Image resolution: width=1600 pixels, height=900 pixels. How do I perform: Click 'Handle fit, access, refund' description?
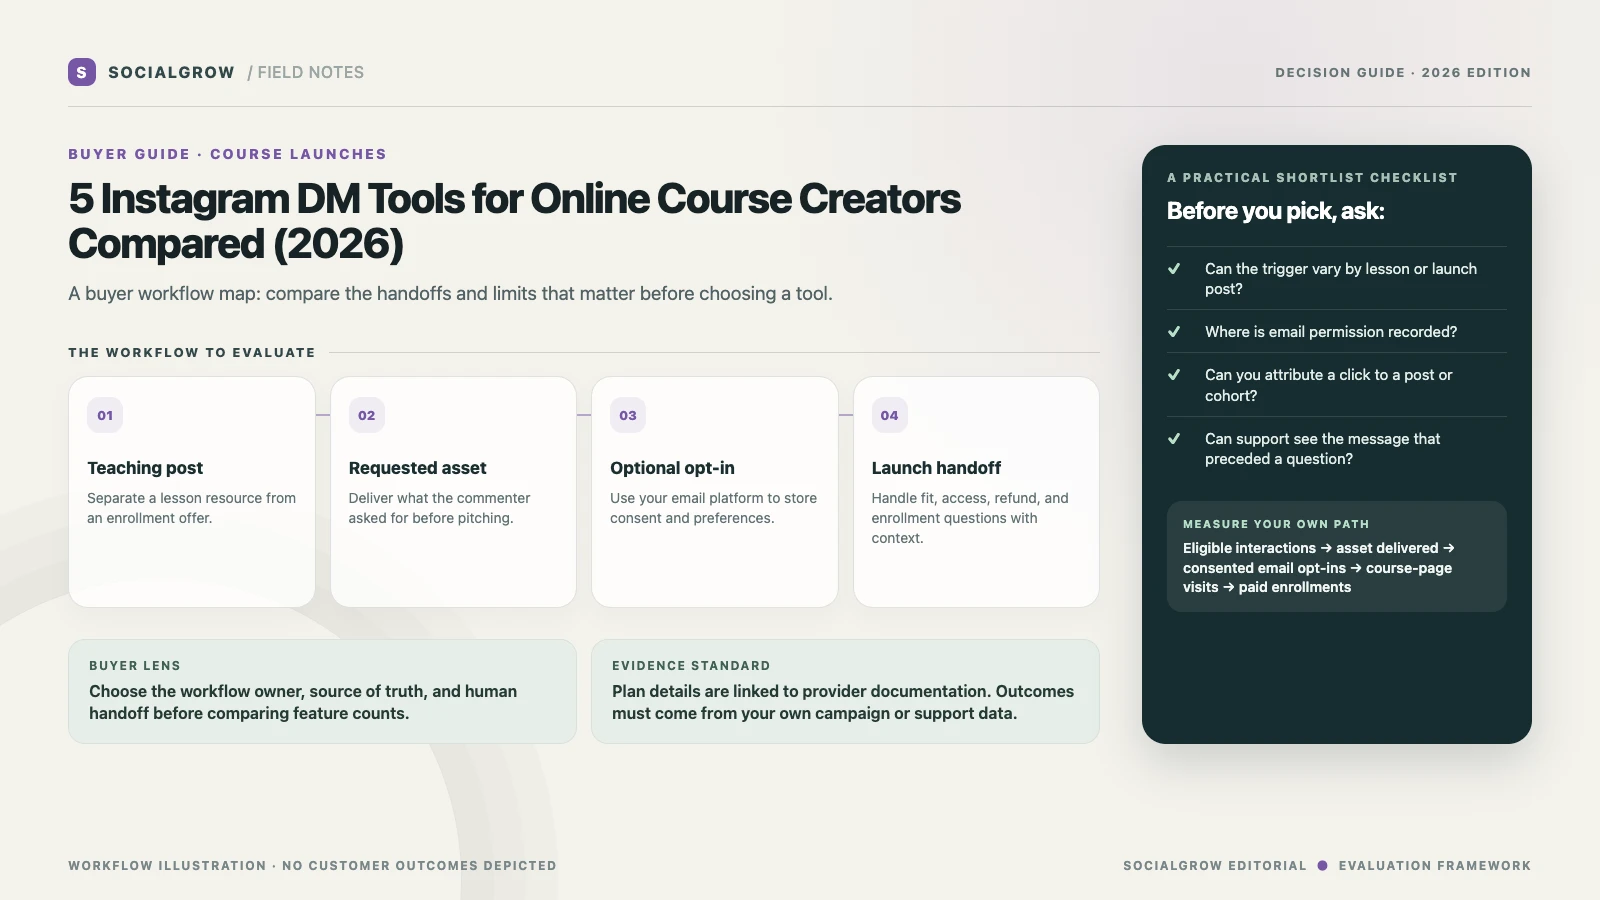point(970,518)
